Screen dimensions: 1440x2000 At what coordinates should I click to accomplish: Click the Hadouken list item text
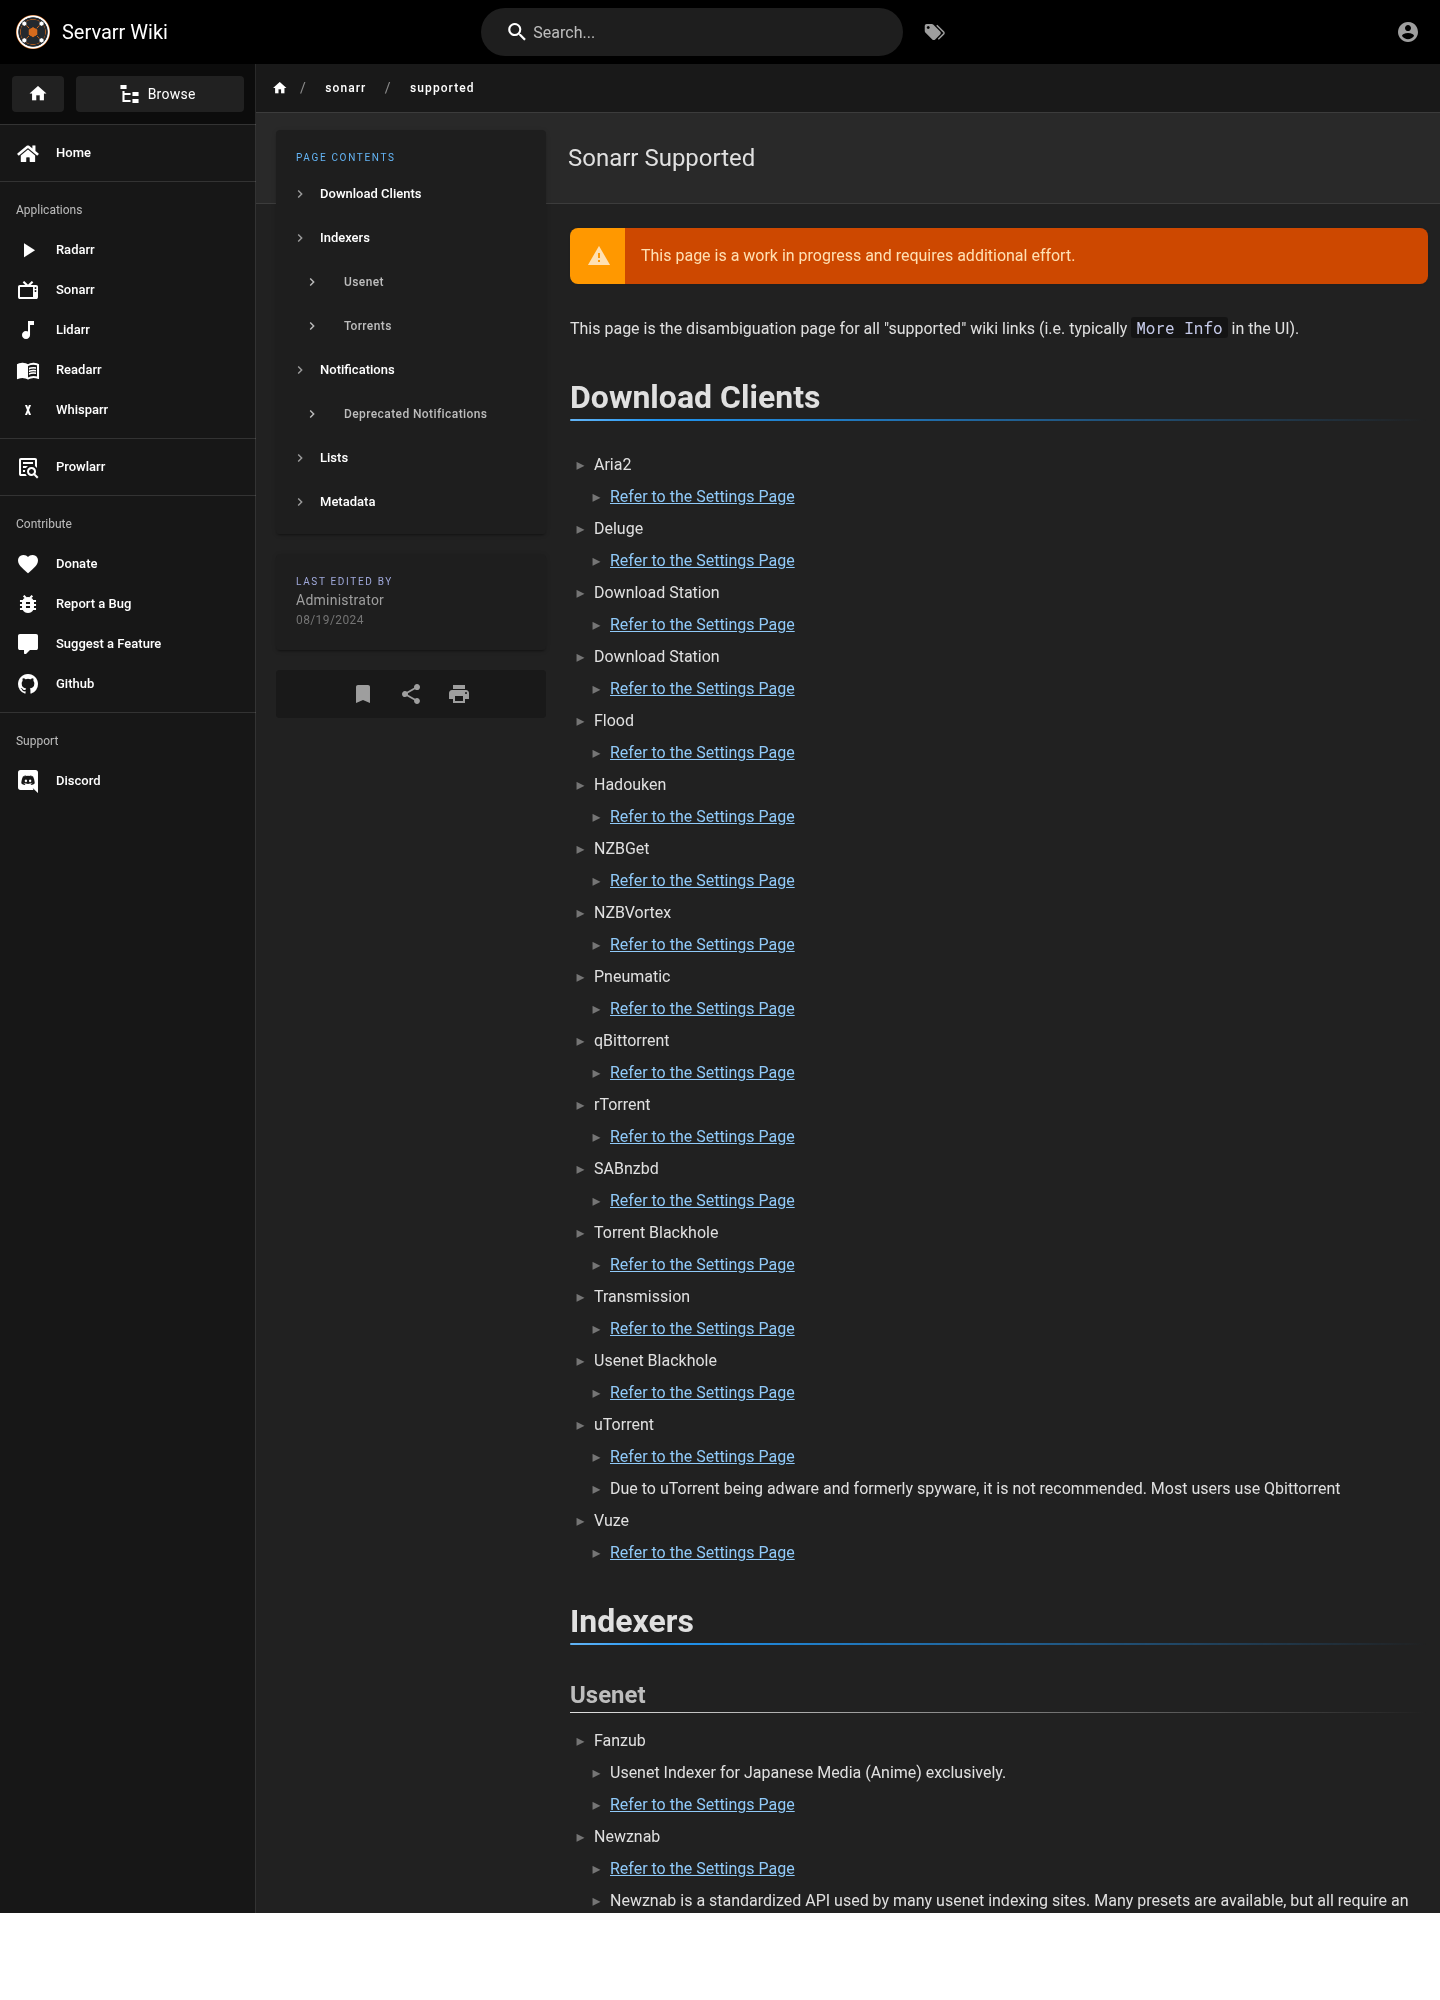(630, 785)
